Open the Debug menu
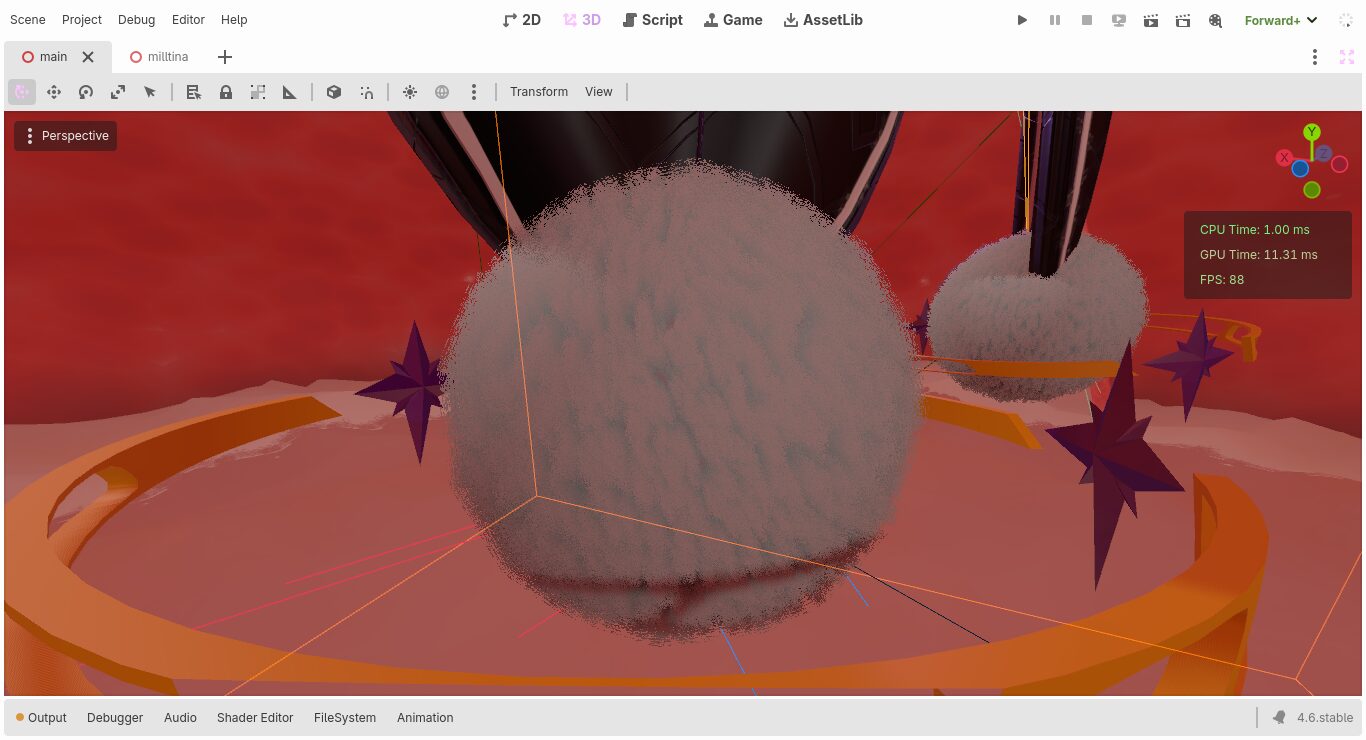The image size is (1366, 740). tap(137, 20)
